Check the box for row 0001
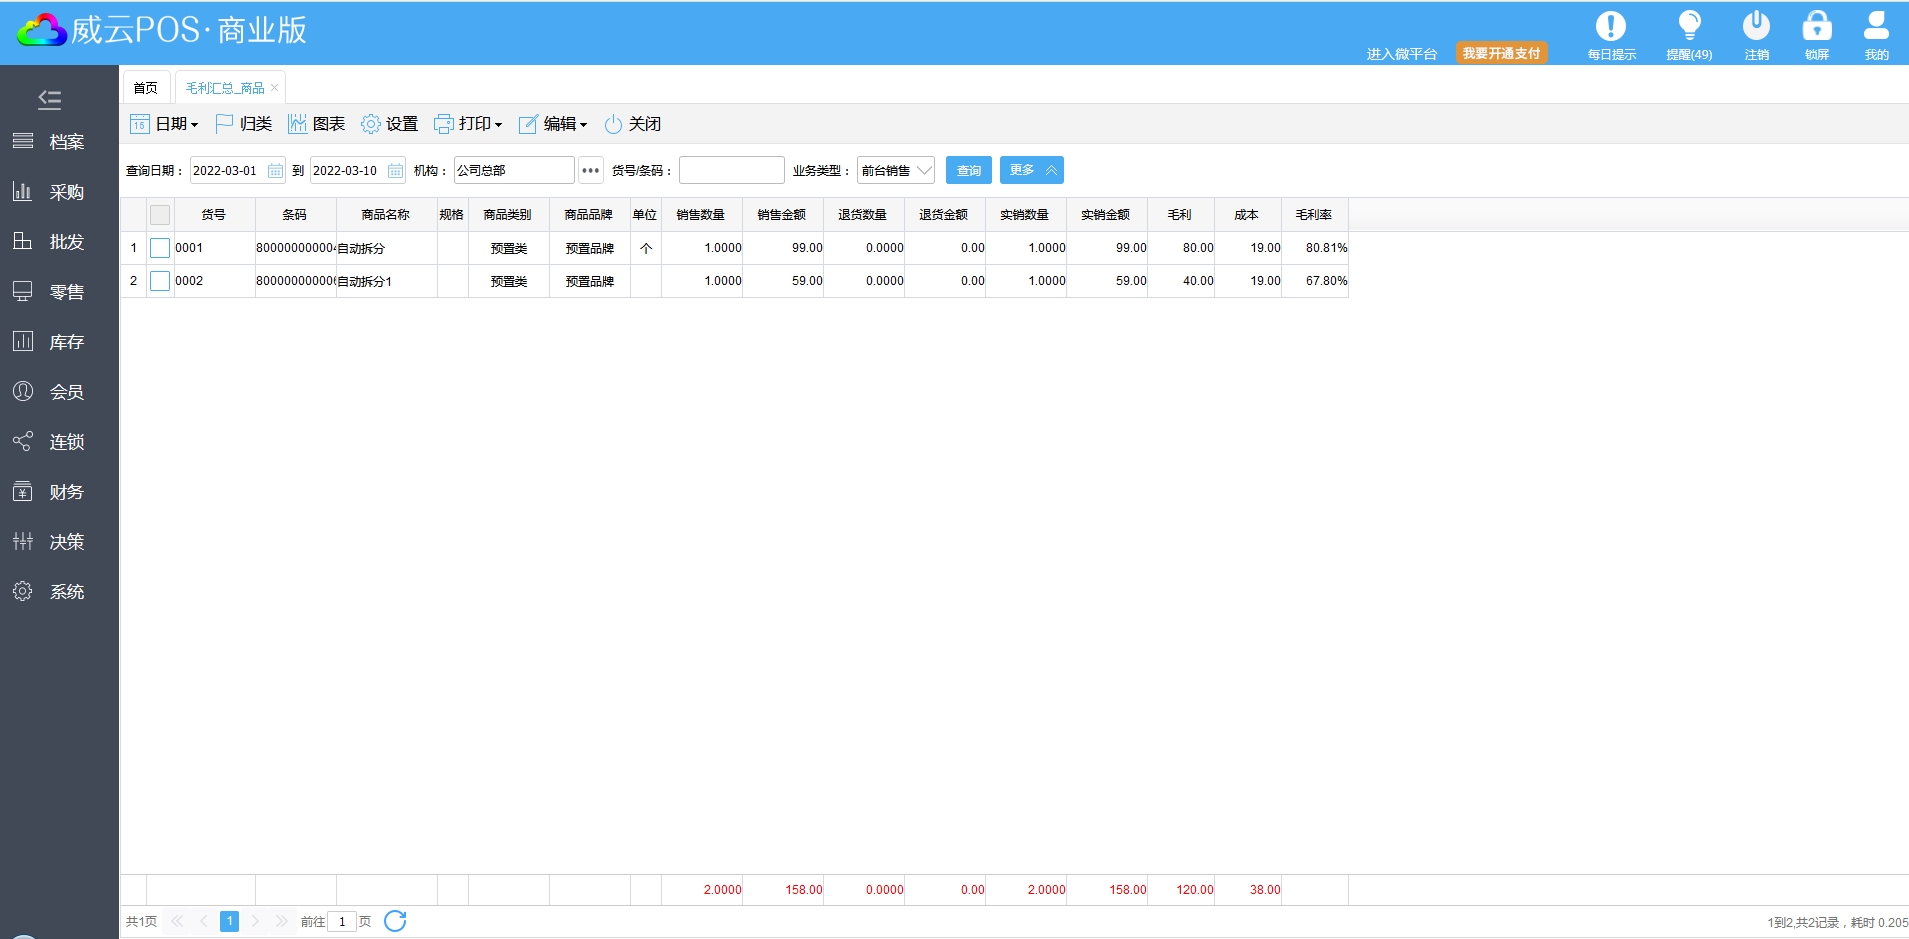 coord(160,248)
